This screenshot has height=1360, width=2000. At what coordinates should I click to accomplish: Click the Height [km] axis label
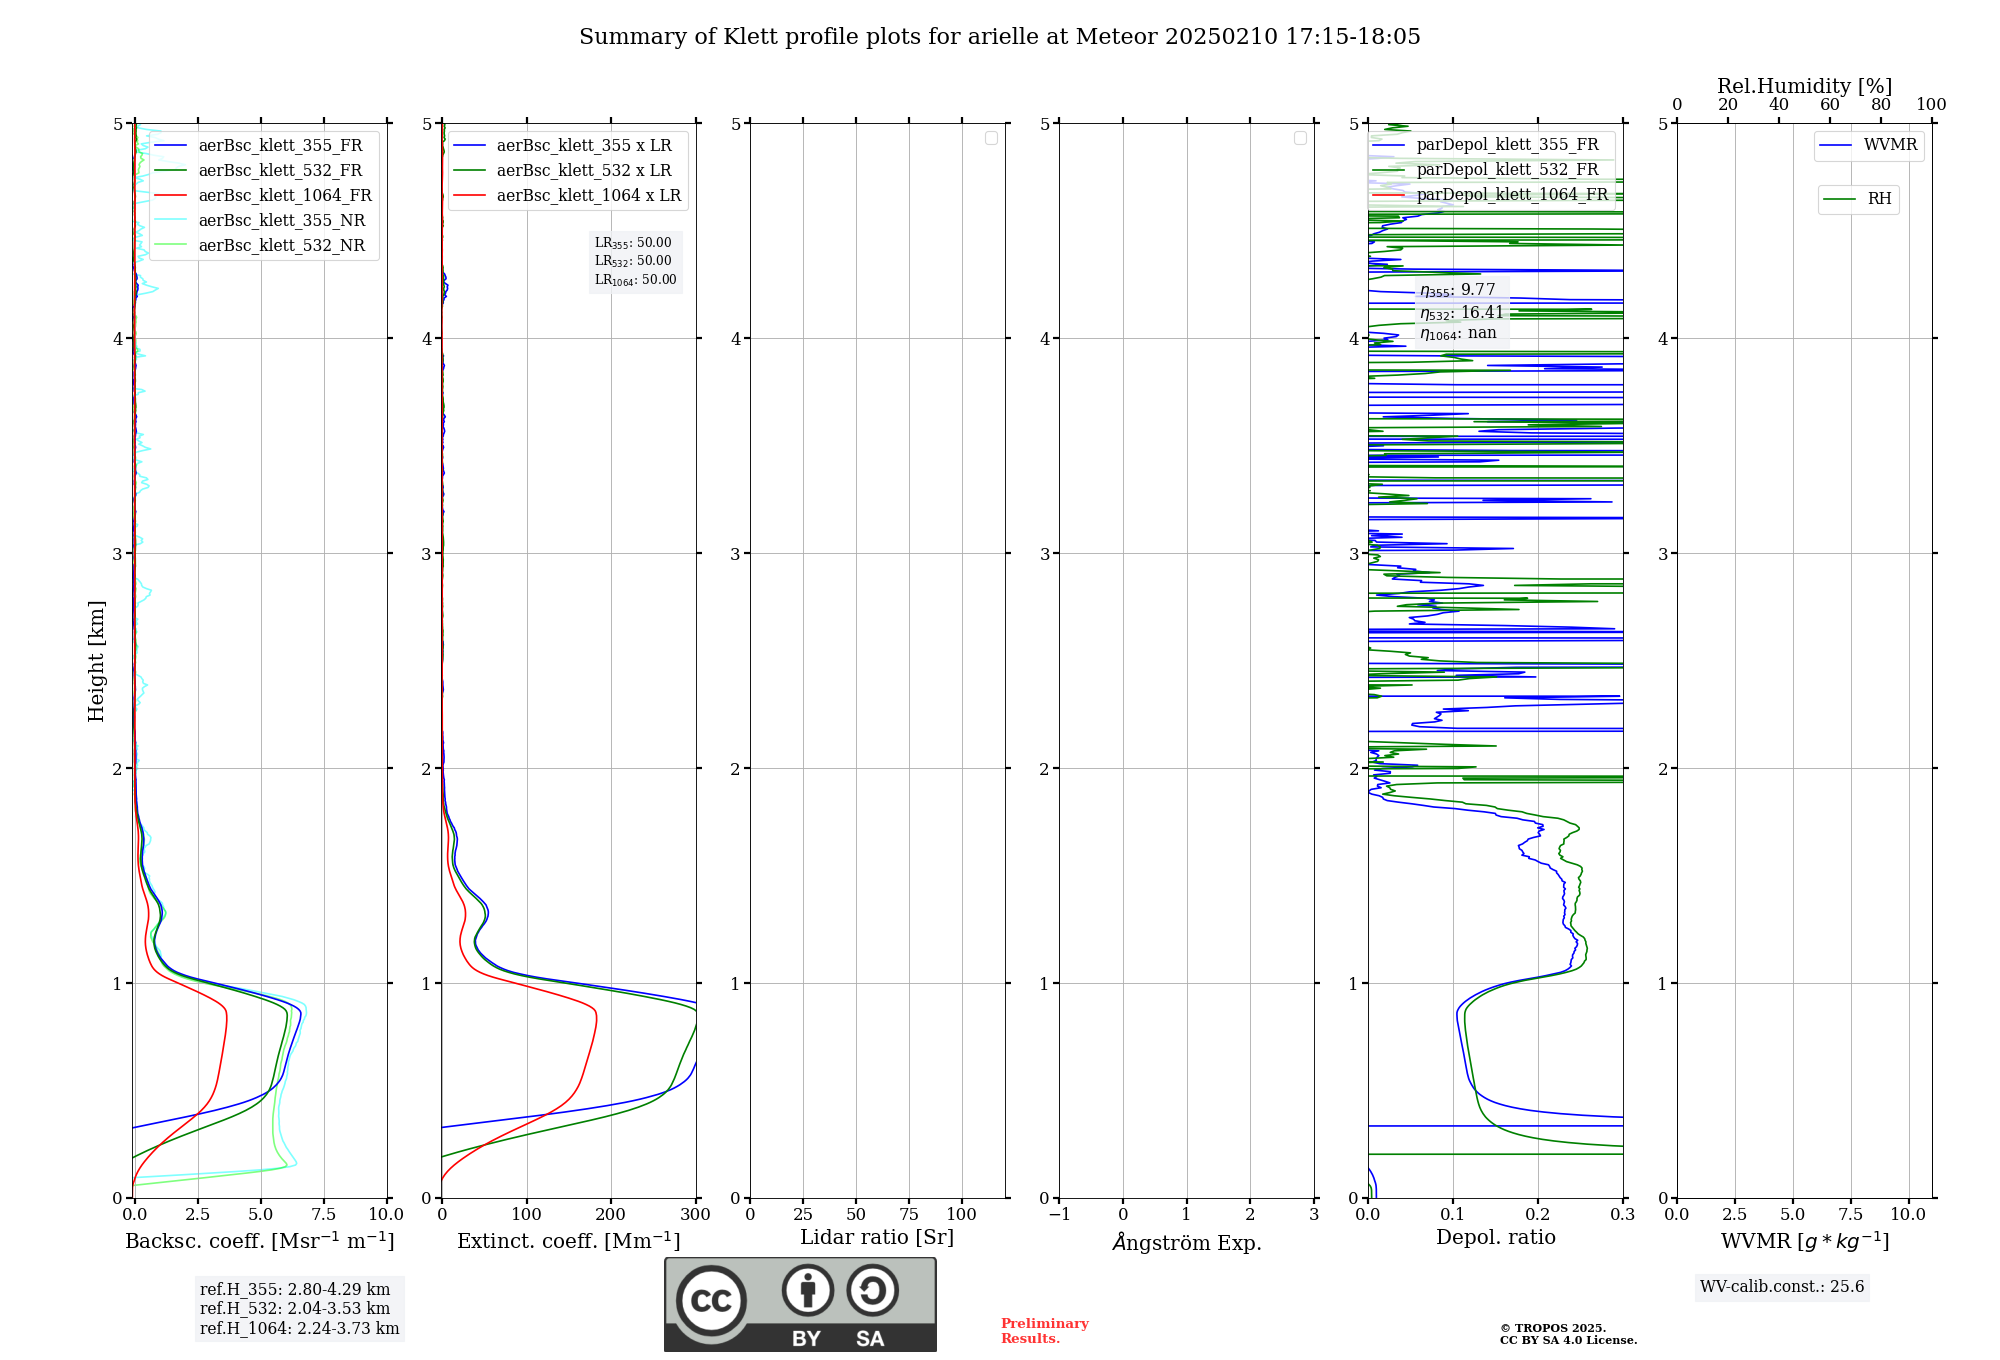(96, 661)
